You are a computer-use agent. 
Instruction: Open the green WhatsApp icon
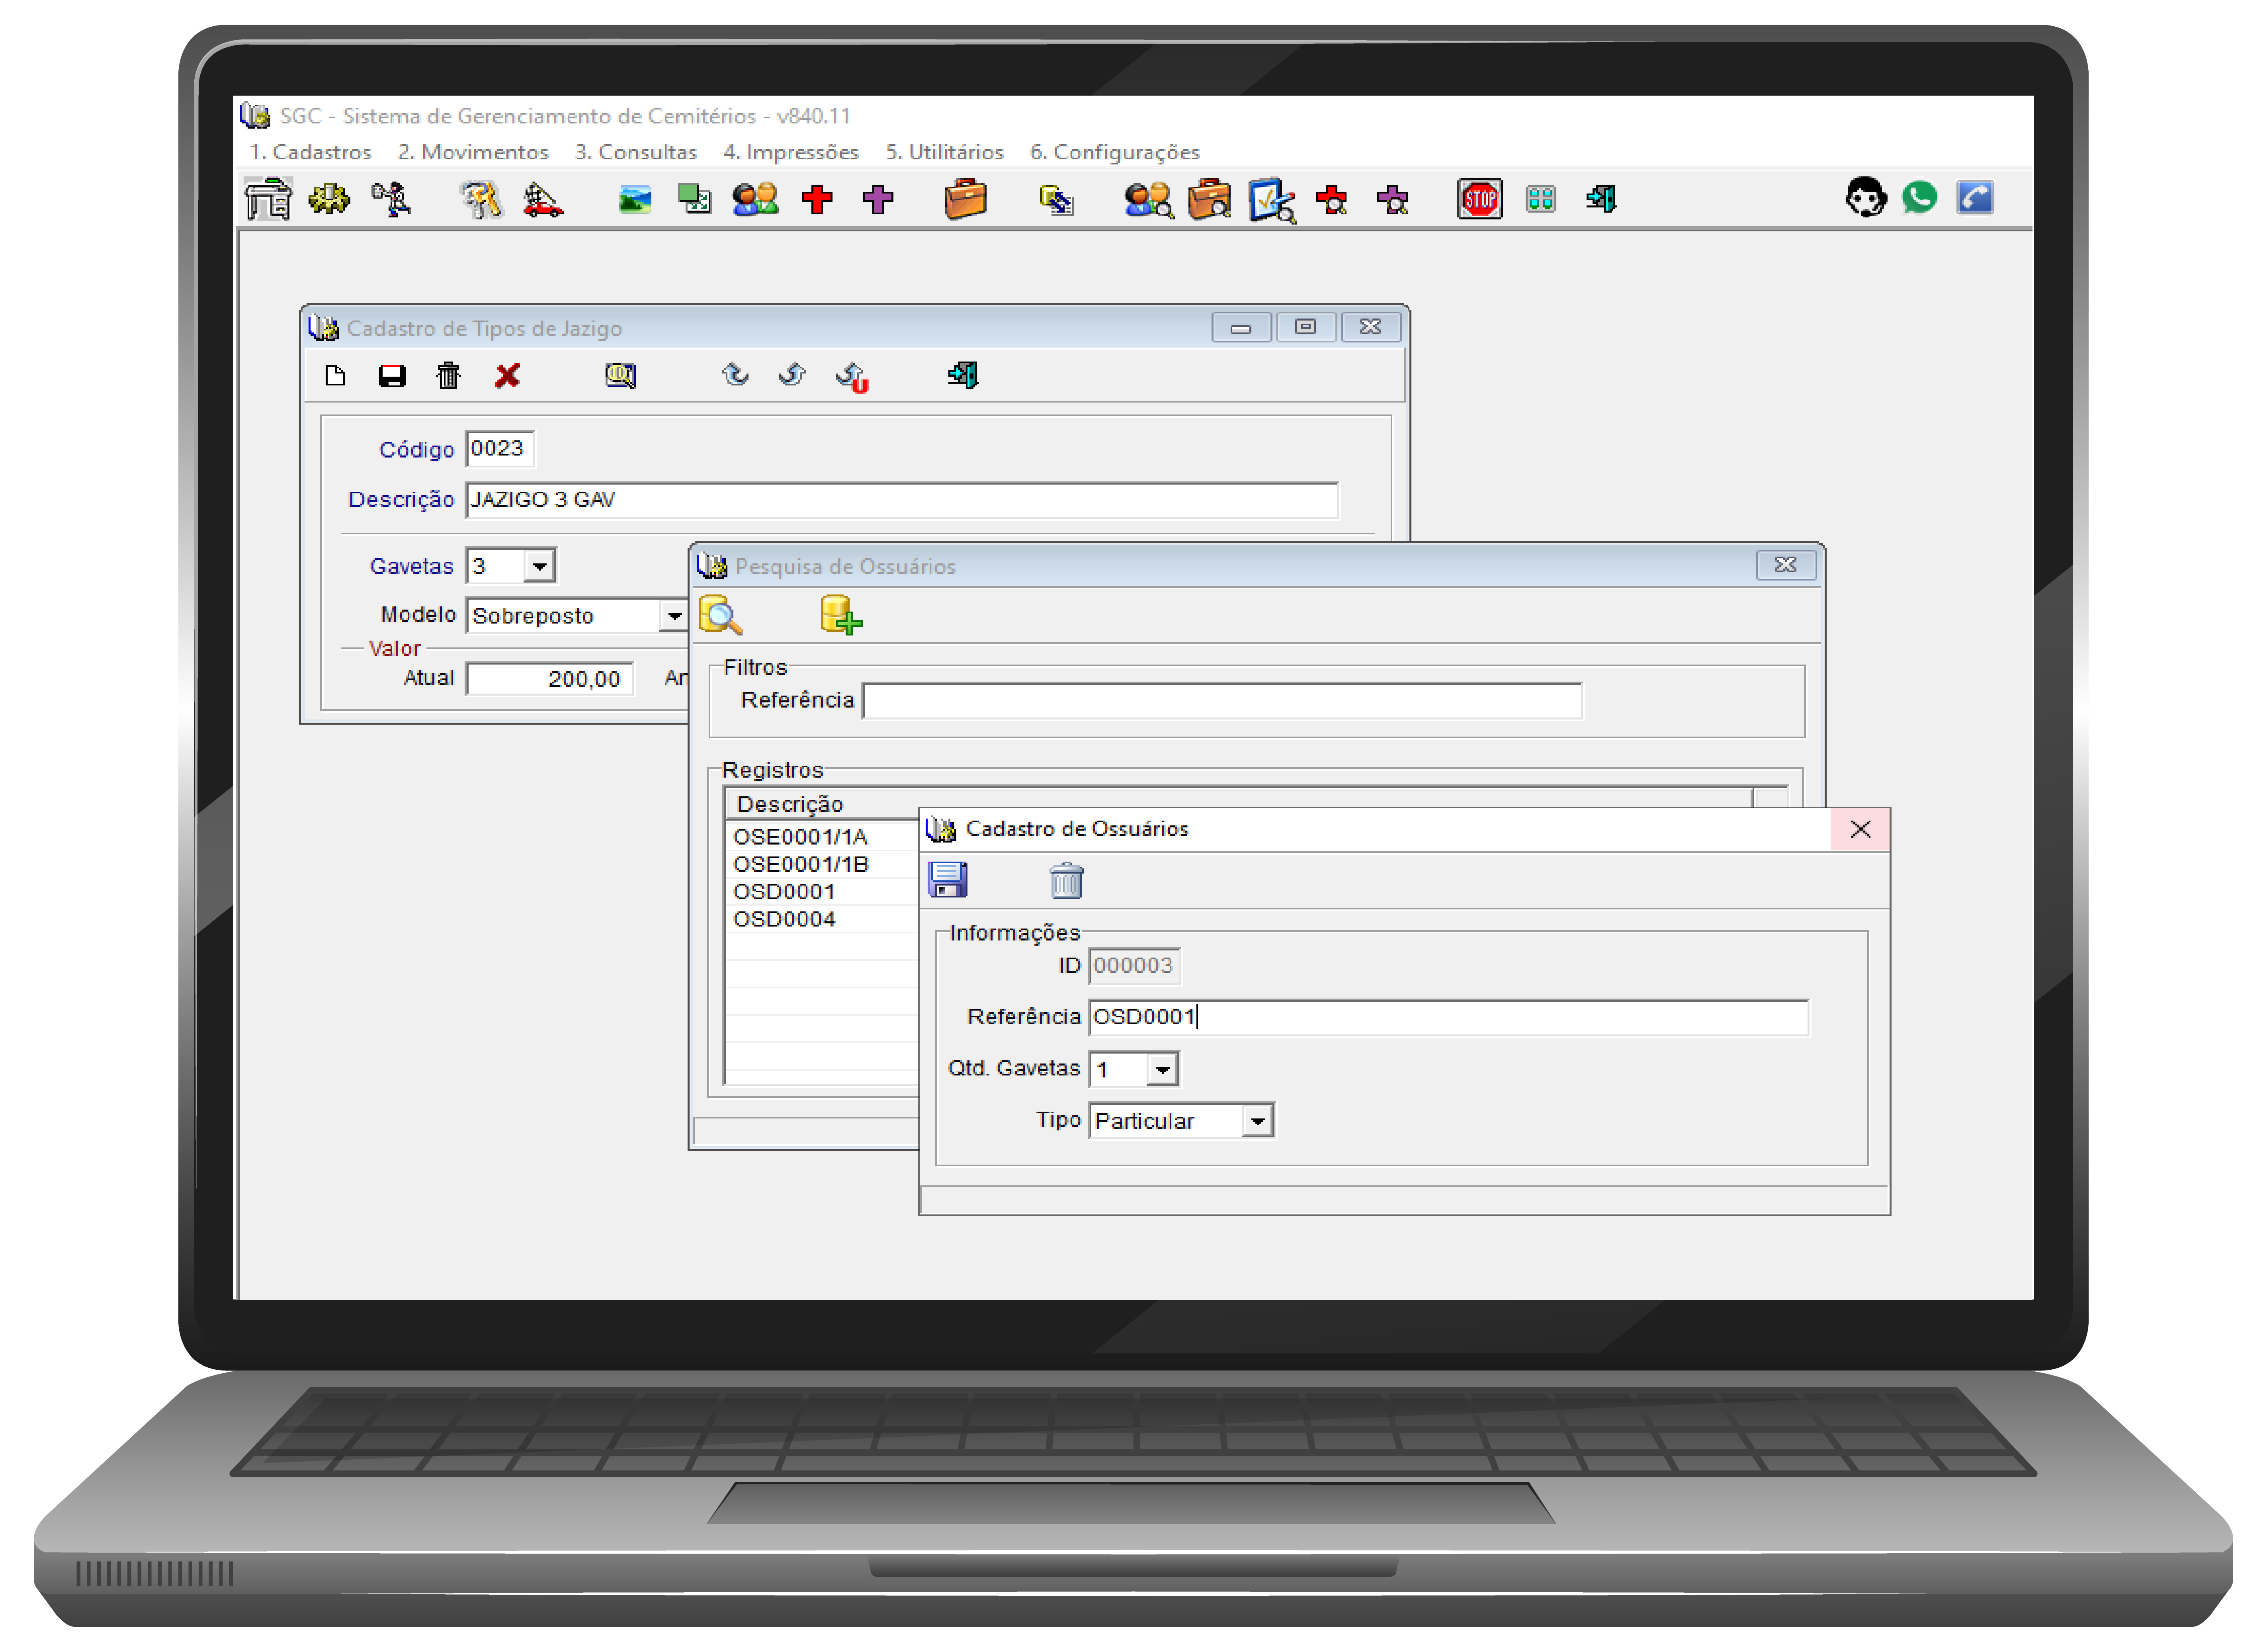click(x=1920, y=197)
